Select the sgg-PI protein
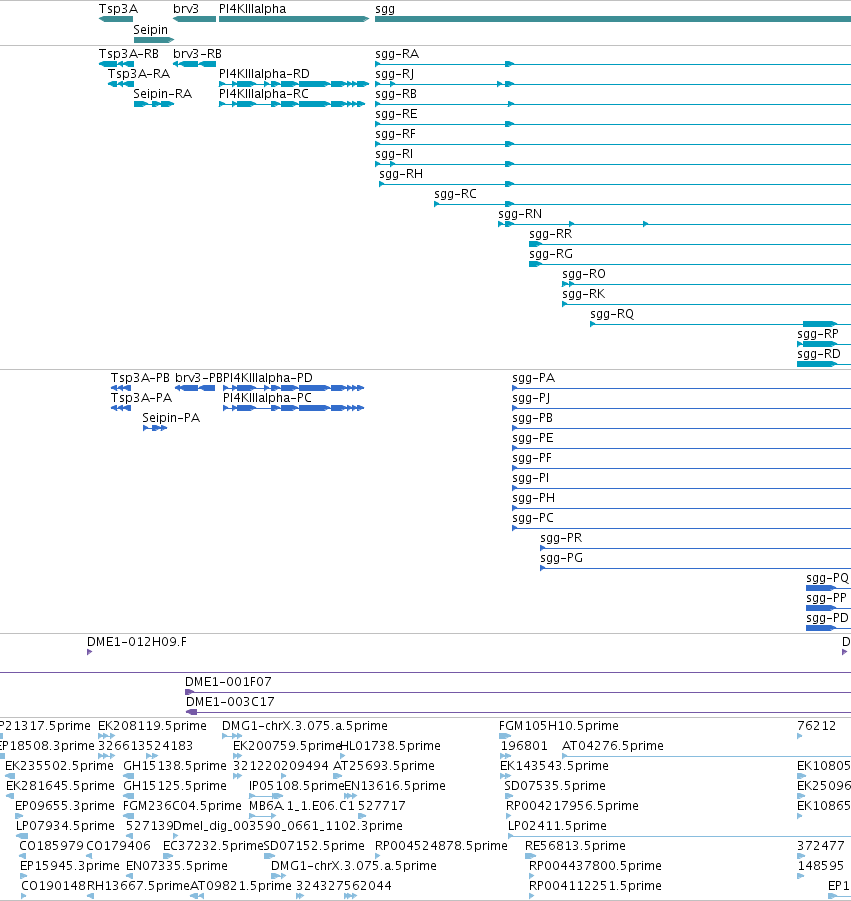 point(681,488)
